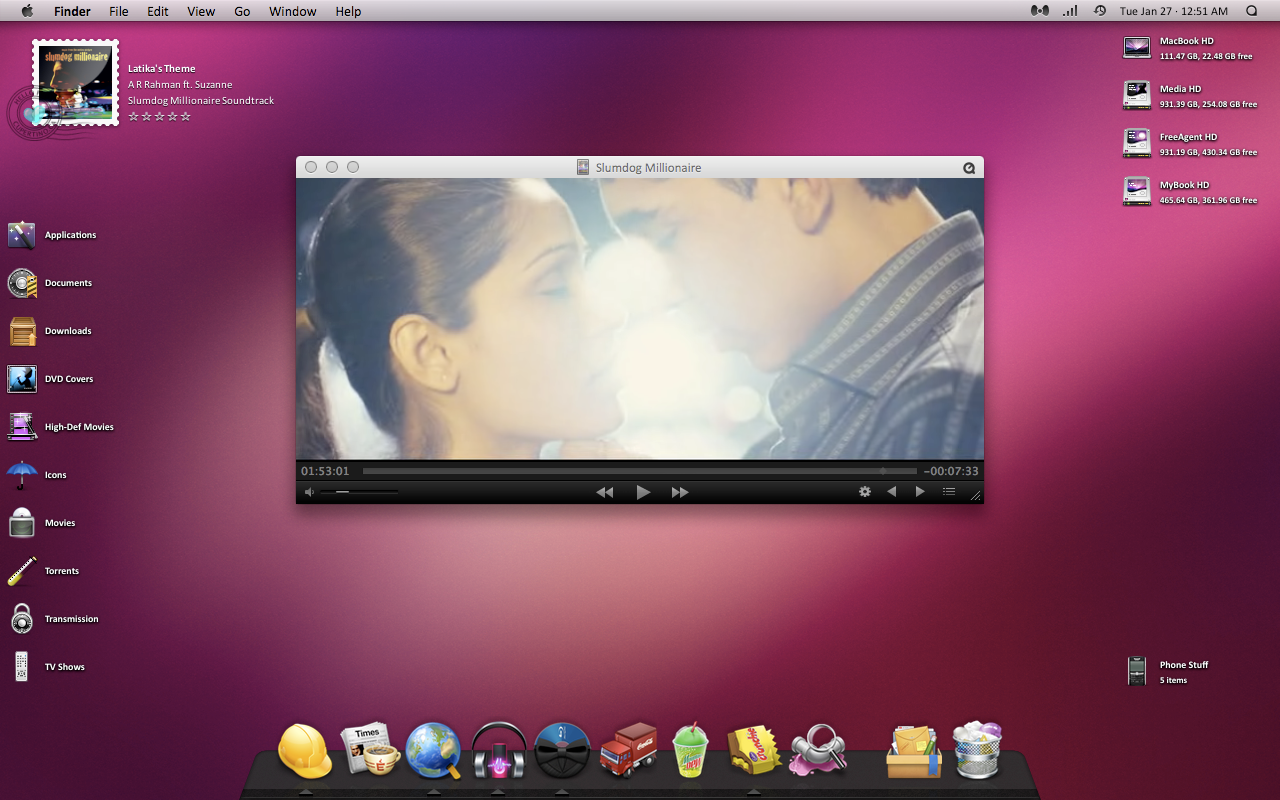Launch Transmission padlock icon
The width and height of the screenshot is (1280, 800).
pyautogui.click(x=22, y=619)
